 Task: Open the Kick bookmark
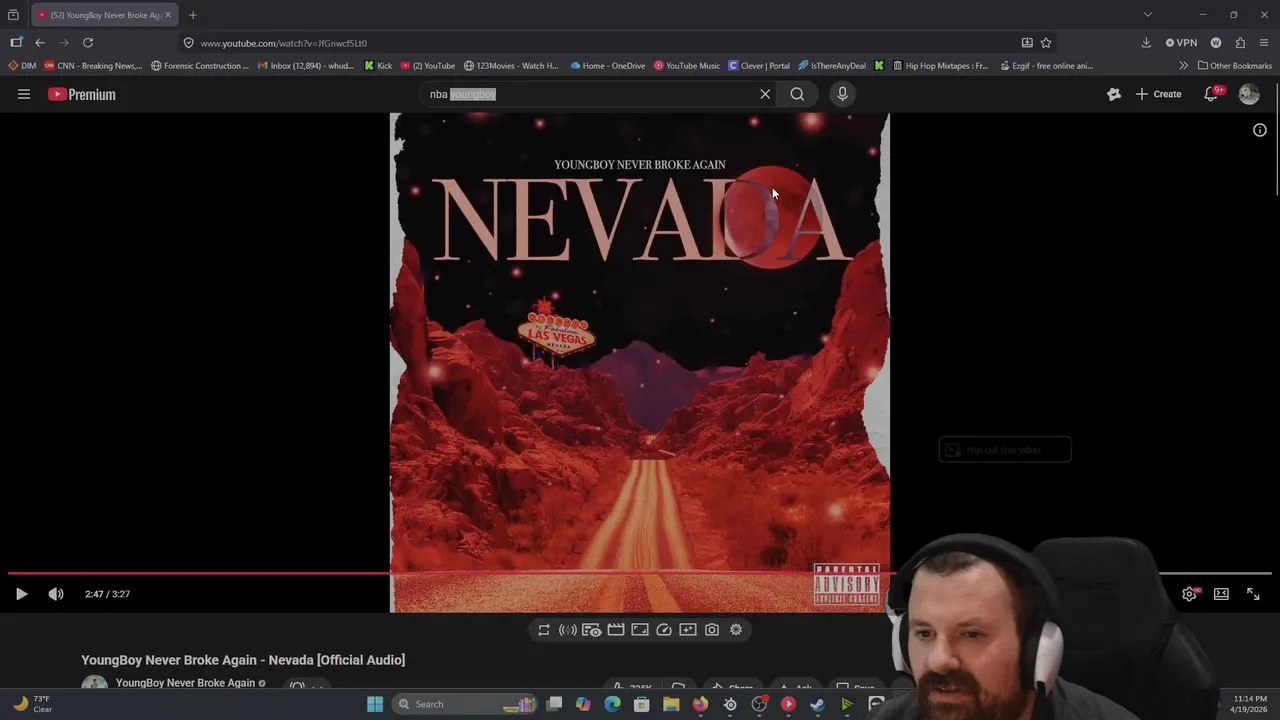pos(378,66)
